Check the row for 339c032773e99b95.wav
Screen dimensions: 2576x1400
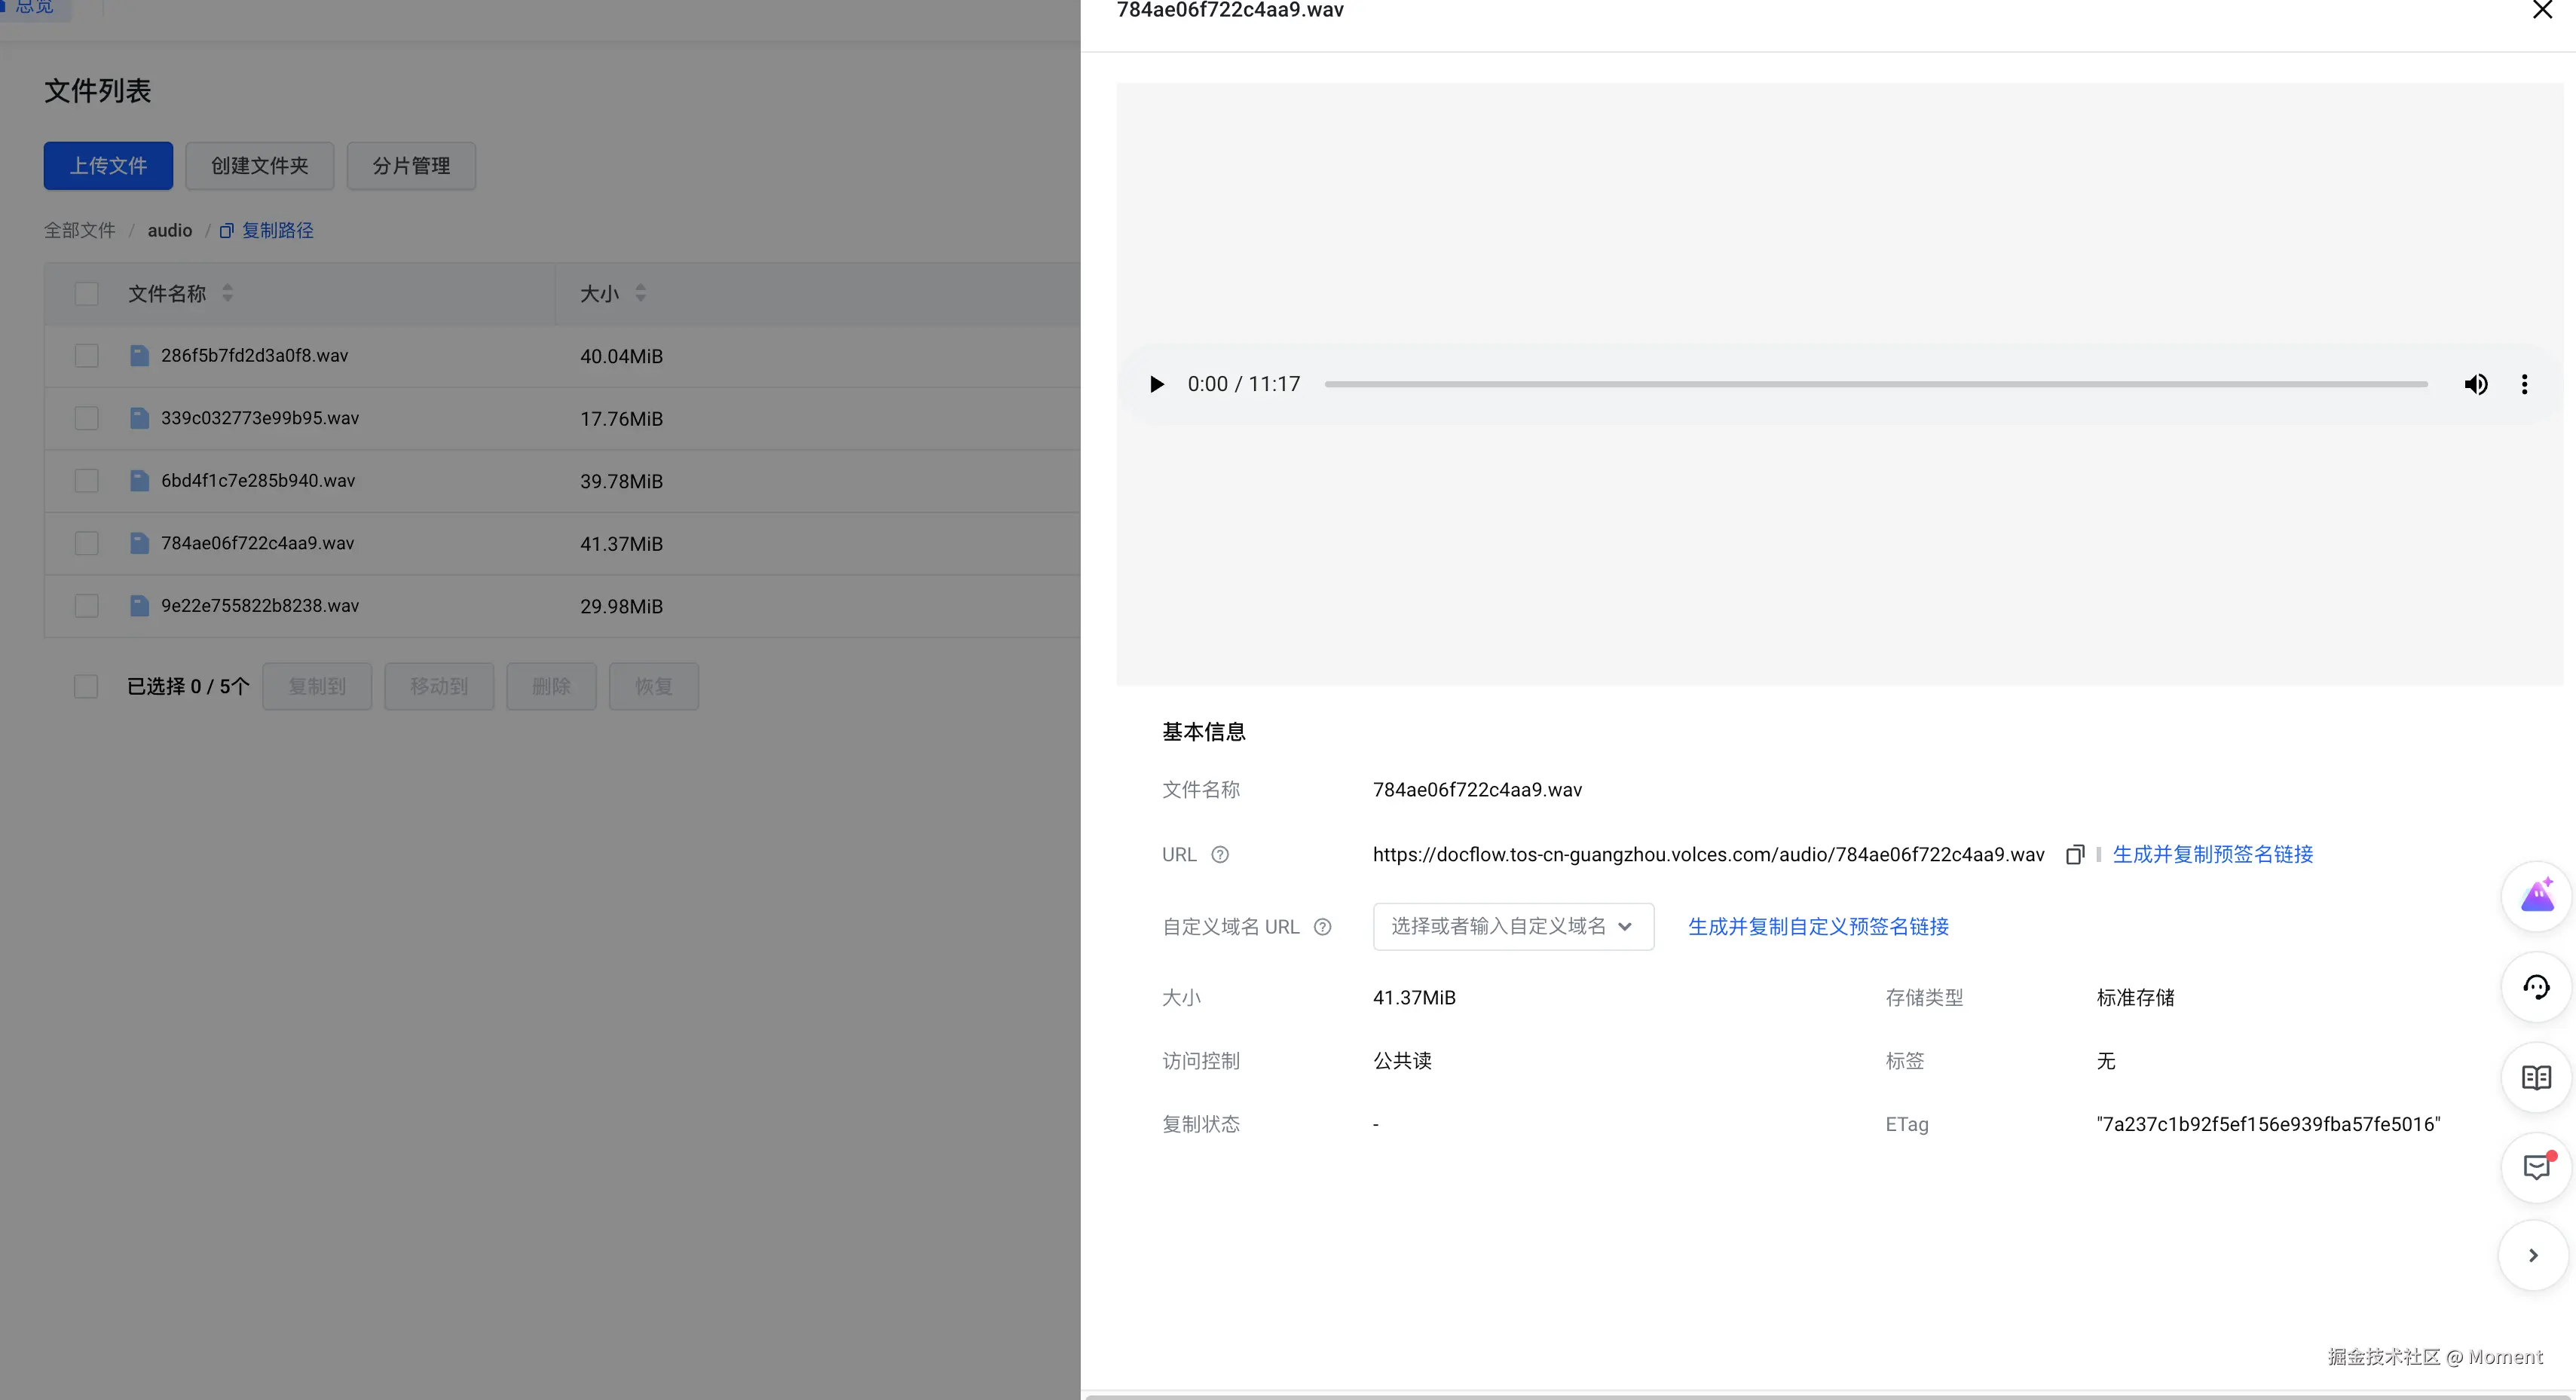87,418
